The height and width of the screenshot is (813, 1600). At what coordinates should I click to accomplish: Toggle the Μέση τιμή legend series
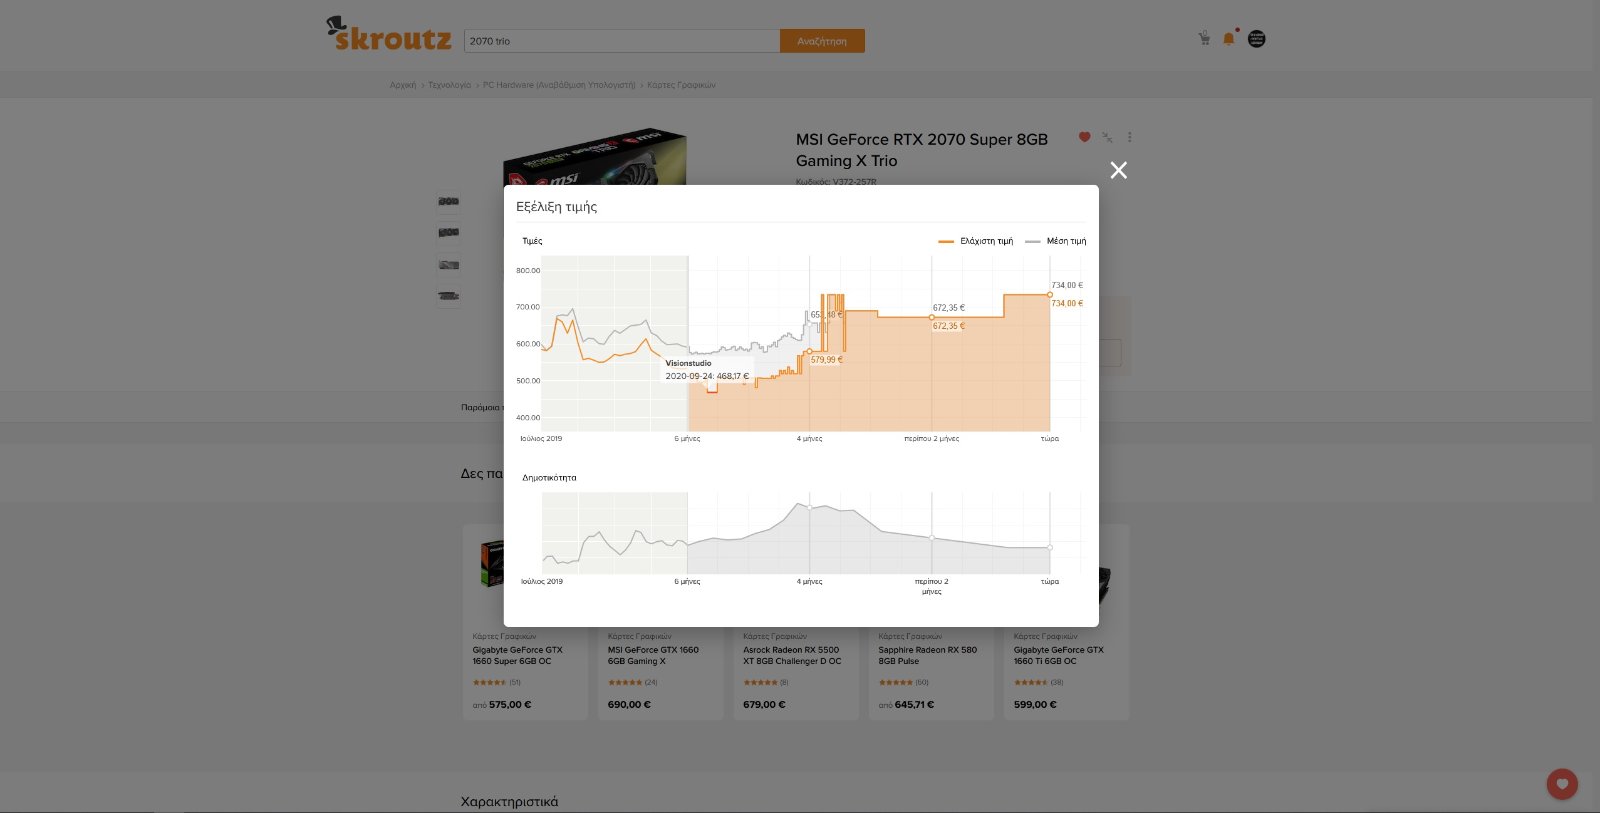tap(1056, 241)
